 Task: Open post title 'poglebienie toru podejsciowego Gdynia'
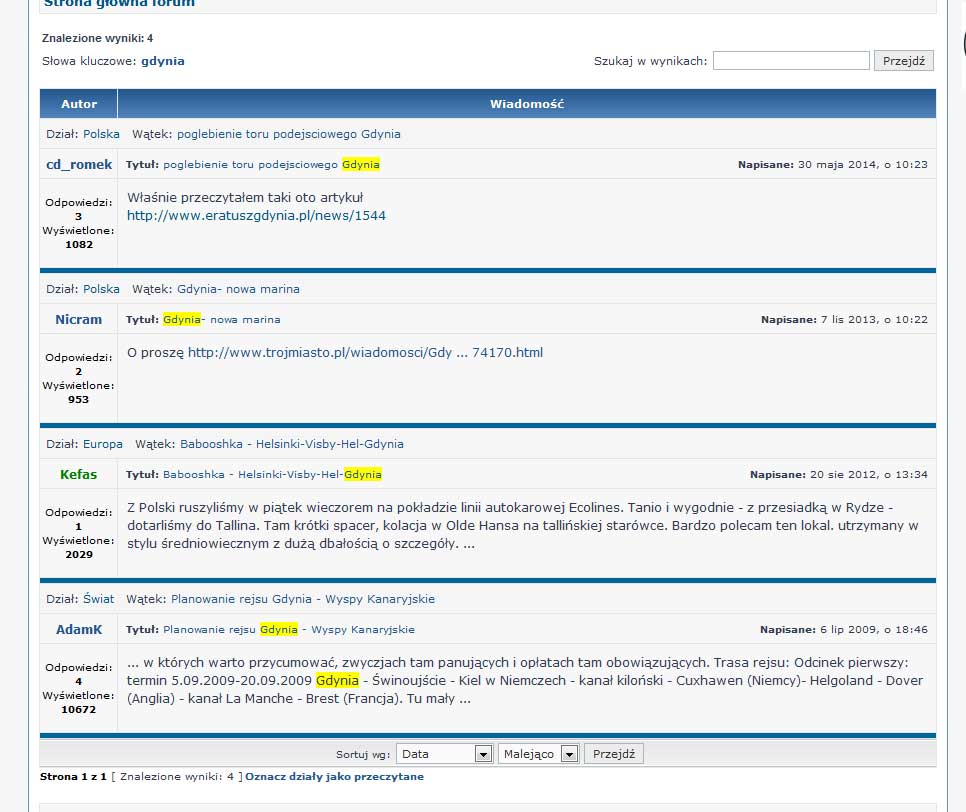[x=271, y=164]
